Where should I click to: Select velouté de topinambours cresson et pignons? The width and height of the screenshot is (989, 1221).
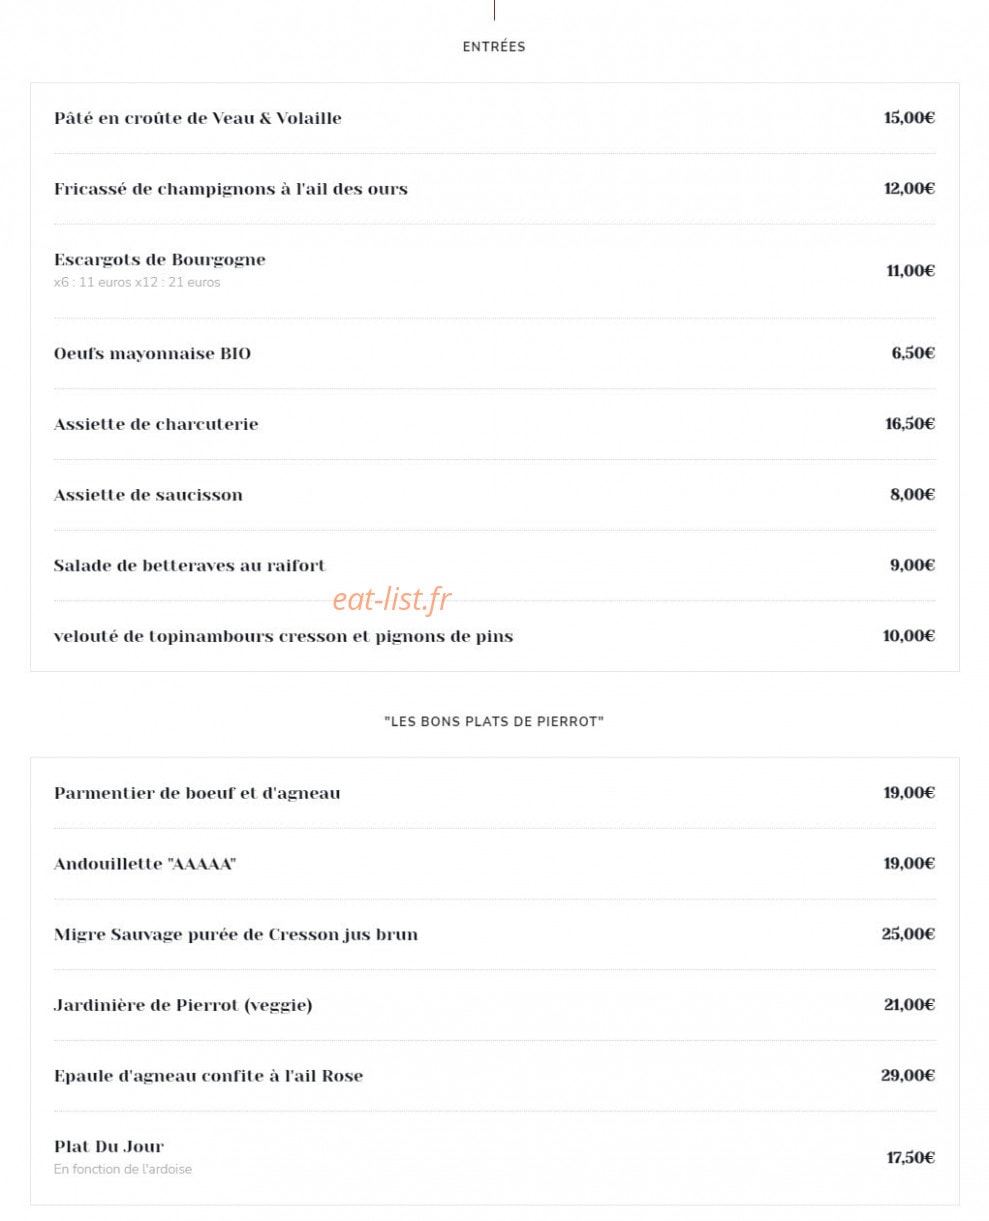pyautogui.click(x=284, y=636)
